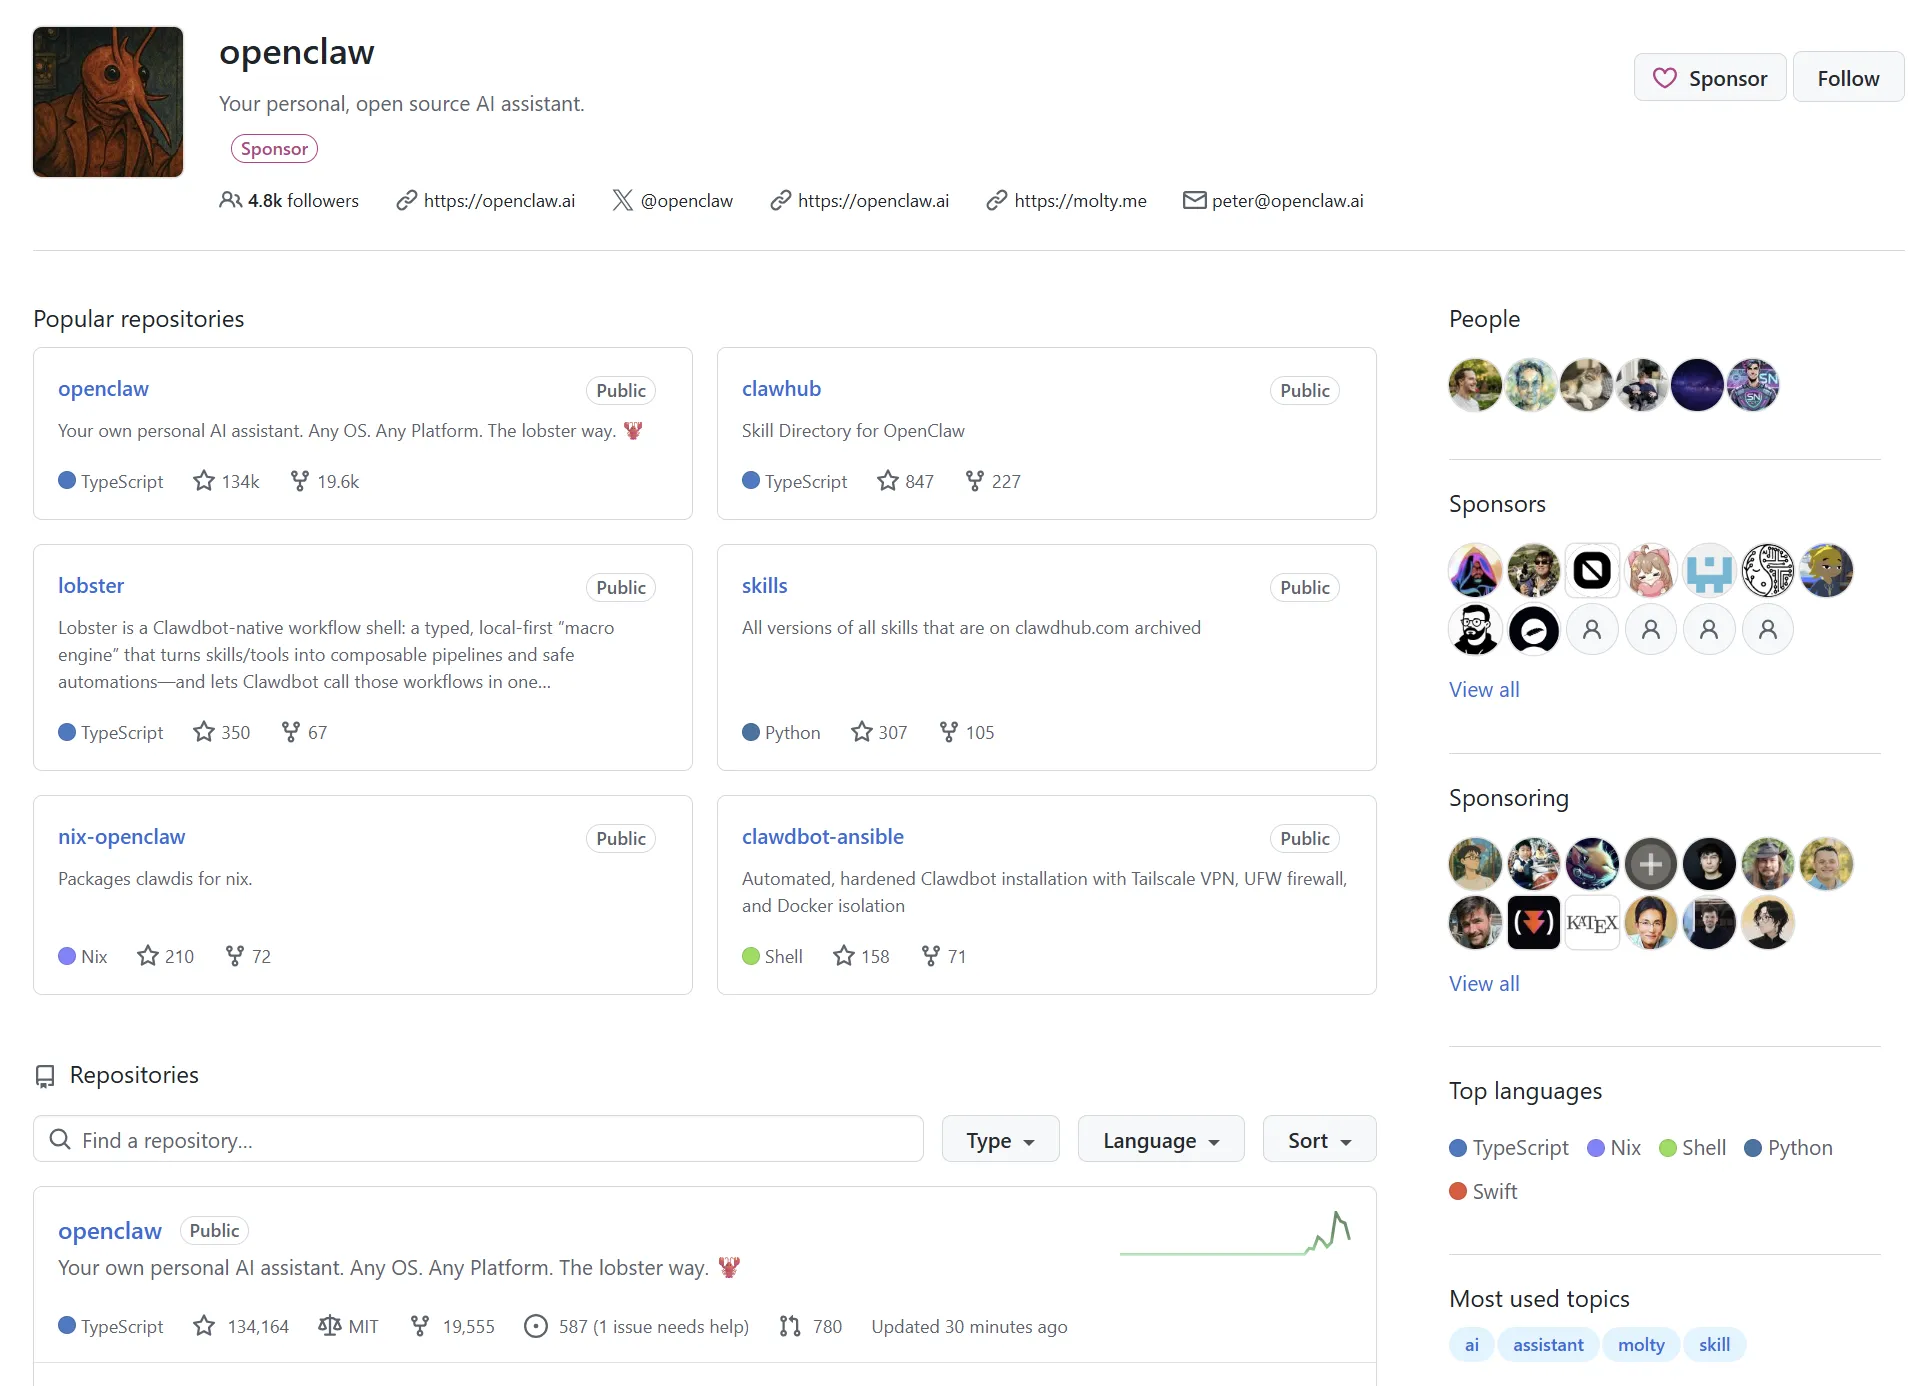Click View all under Sponsors
The image size is (1921, 1386).
(1483, 689)
